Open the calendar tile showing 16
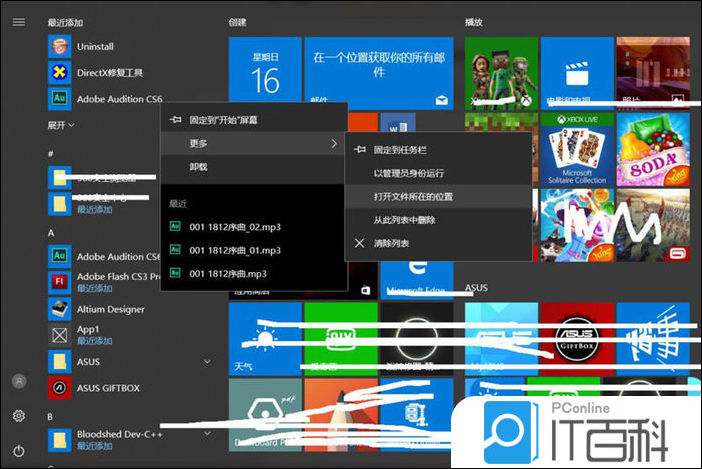Image resolution: width=702 pixels, height=469 pixels. tap(265, 72)
